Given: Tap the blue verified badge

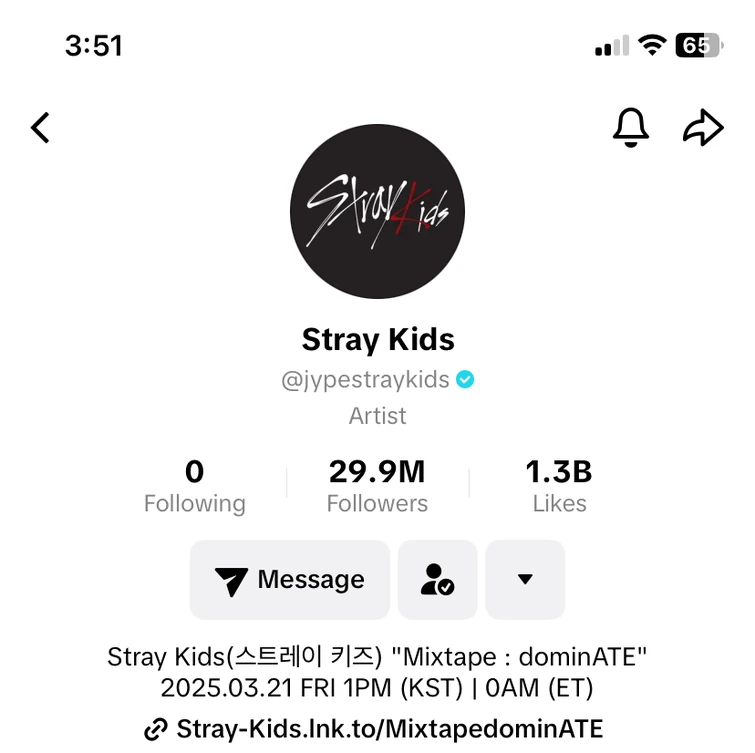Looking at the screenshot, I should click(465, 380).
